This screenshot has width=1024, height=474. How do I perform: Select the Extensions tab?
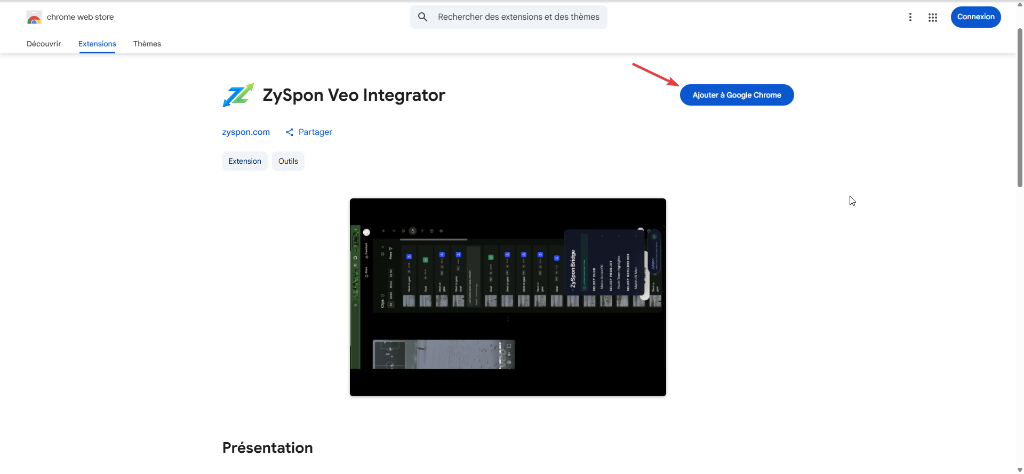pyautogui.click(x=97, y=44)
